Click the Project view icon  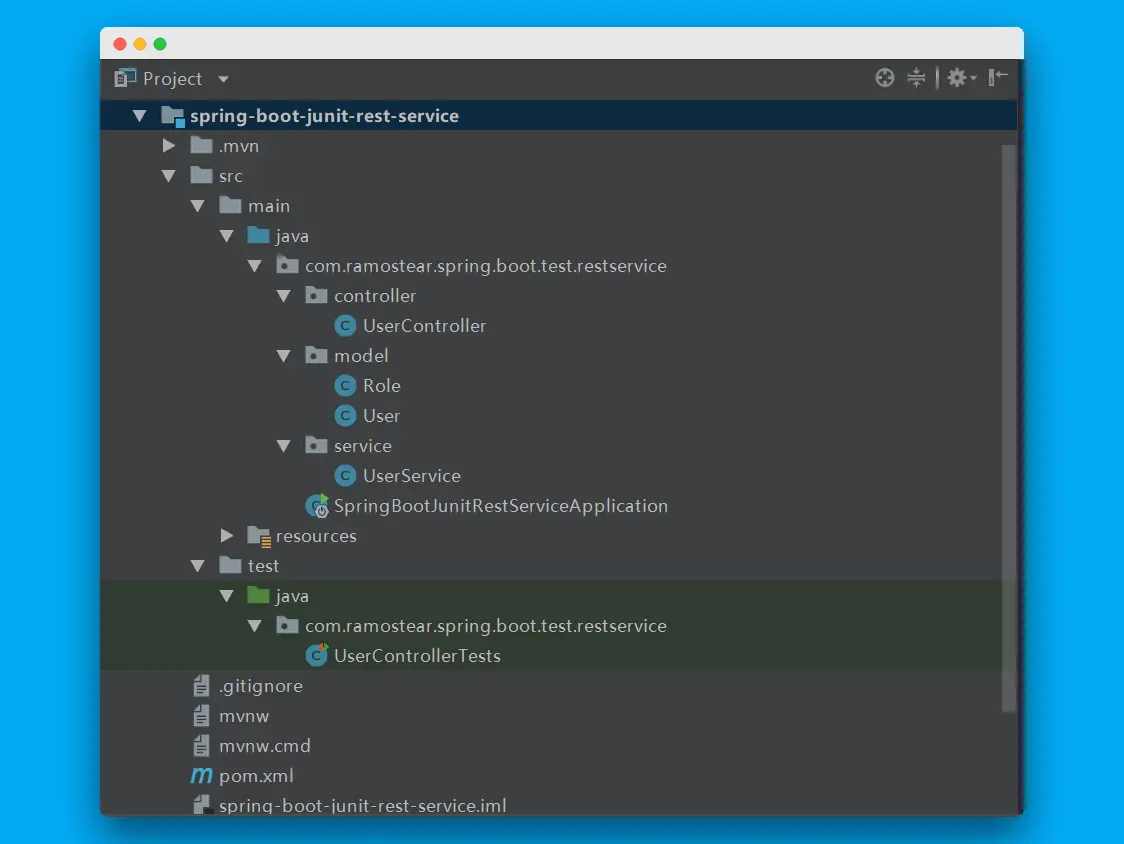click(x=125, y=78)
